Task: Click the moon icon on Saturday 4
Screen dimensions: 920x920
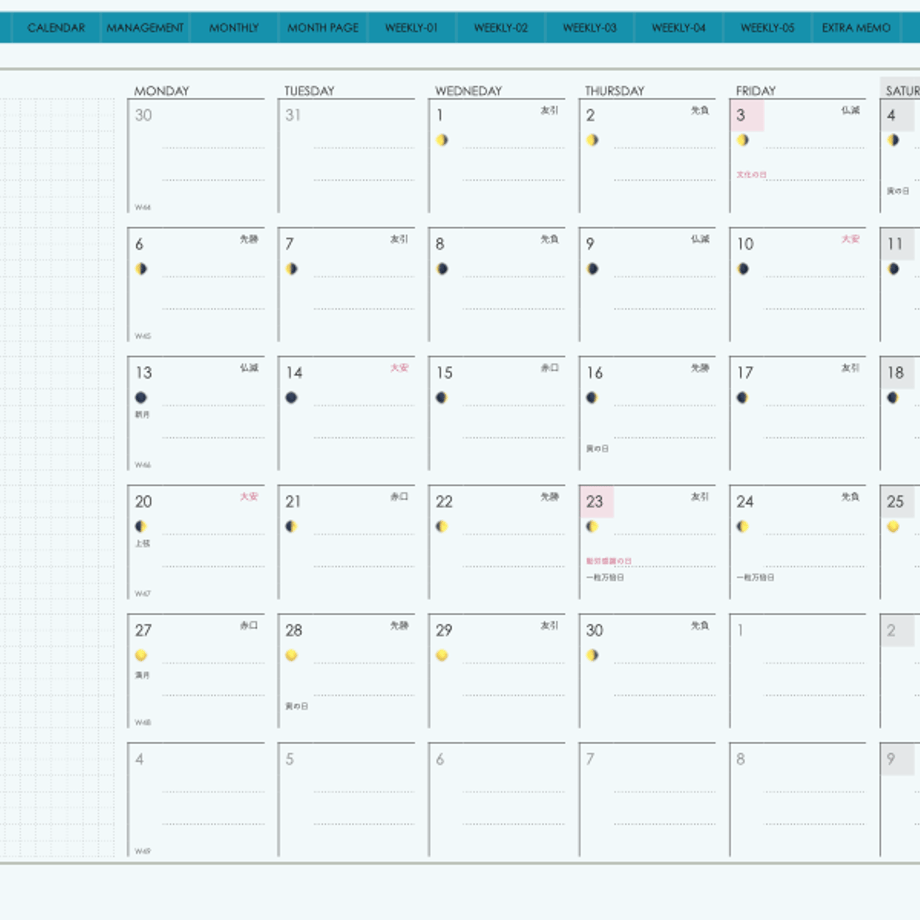Action: (893, 140)
